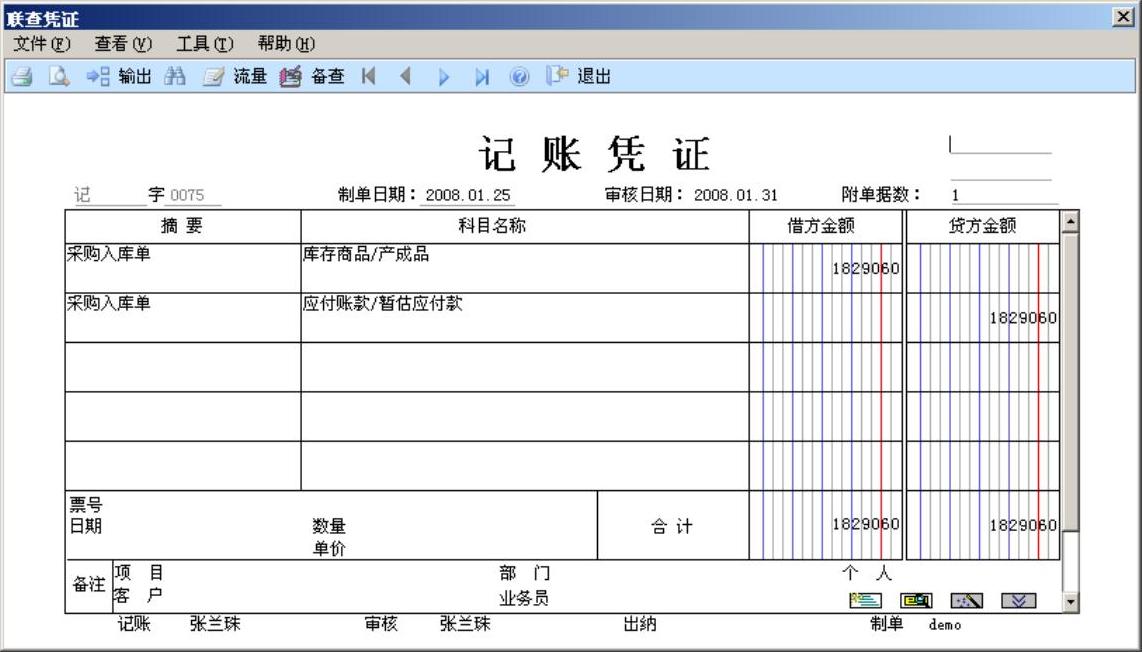This screenshot has height=652, width=1142.
Task: Click the 输出 export button
Action: [119, 76]
